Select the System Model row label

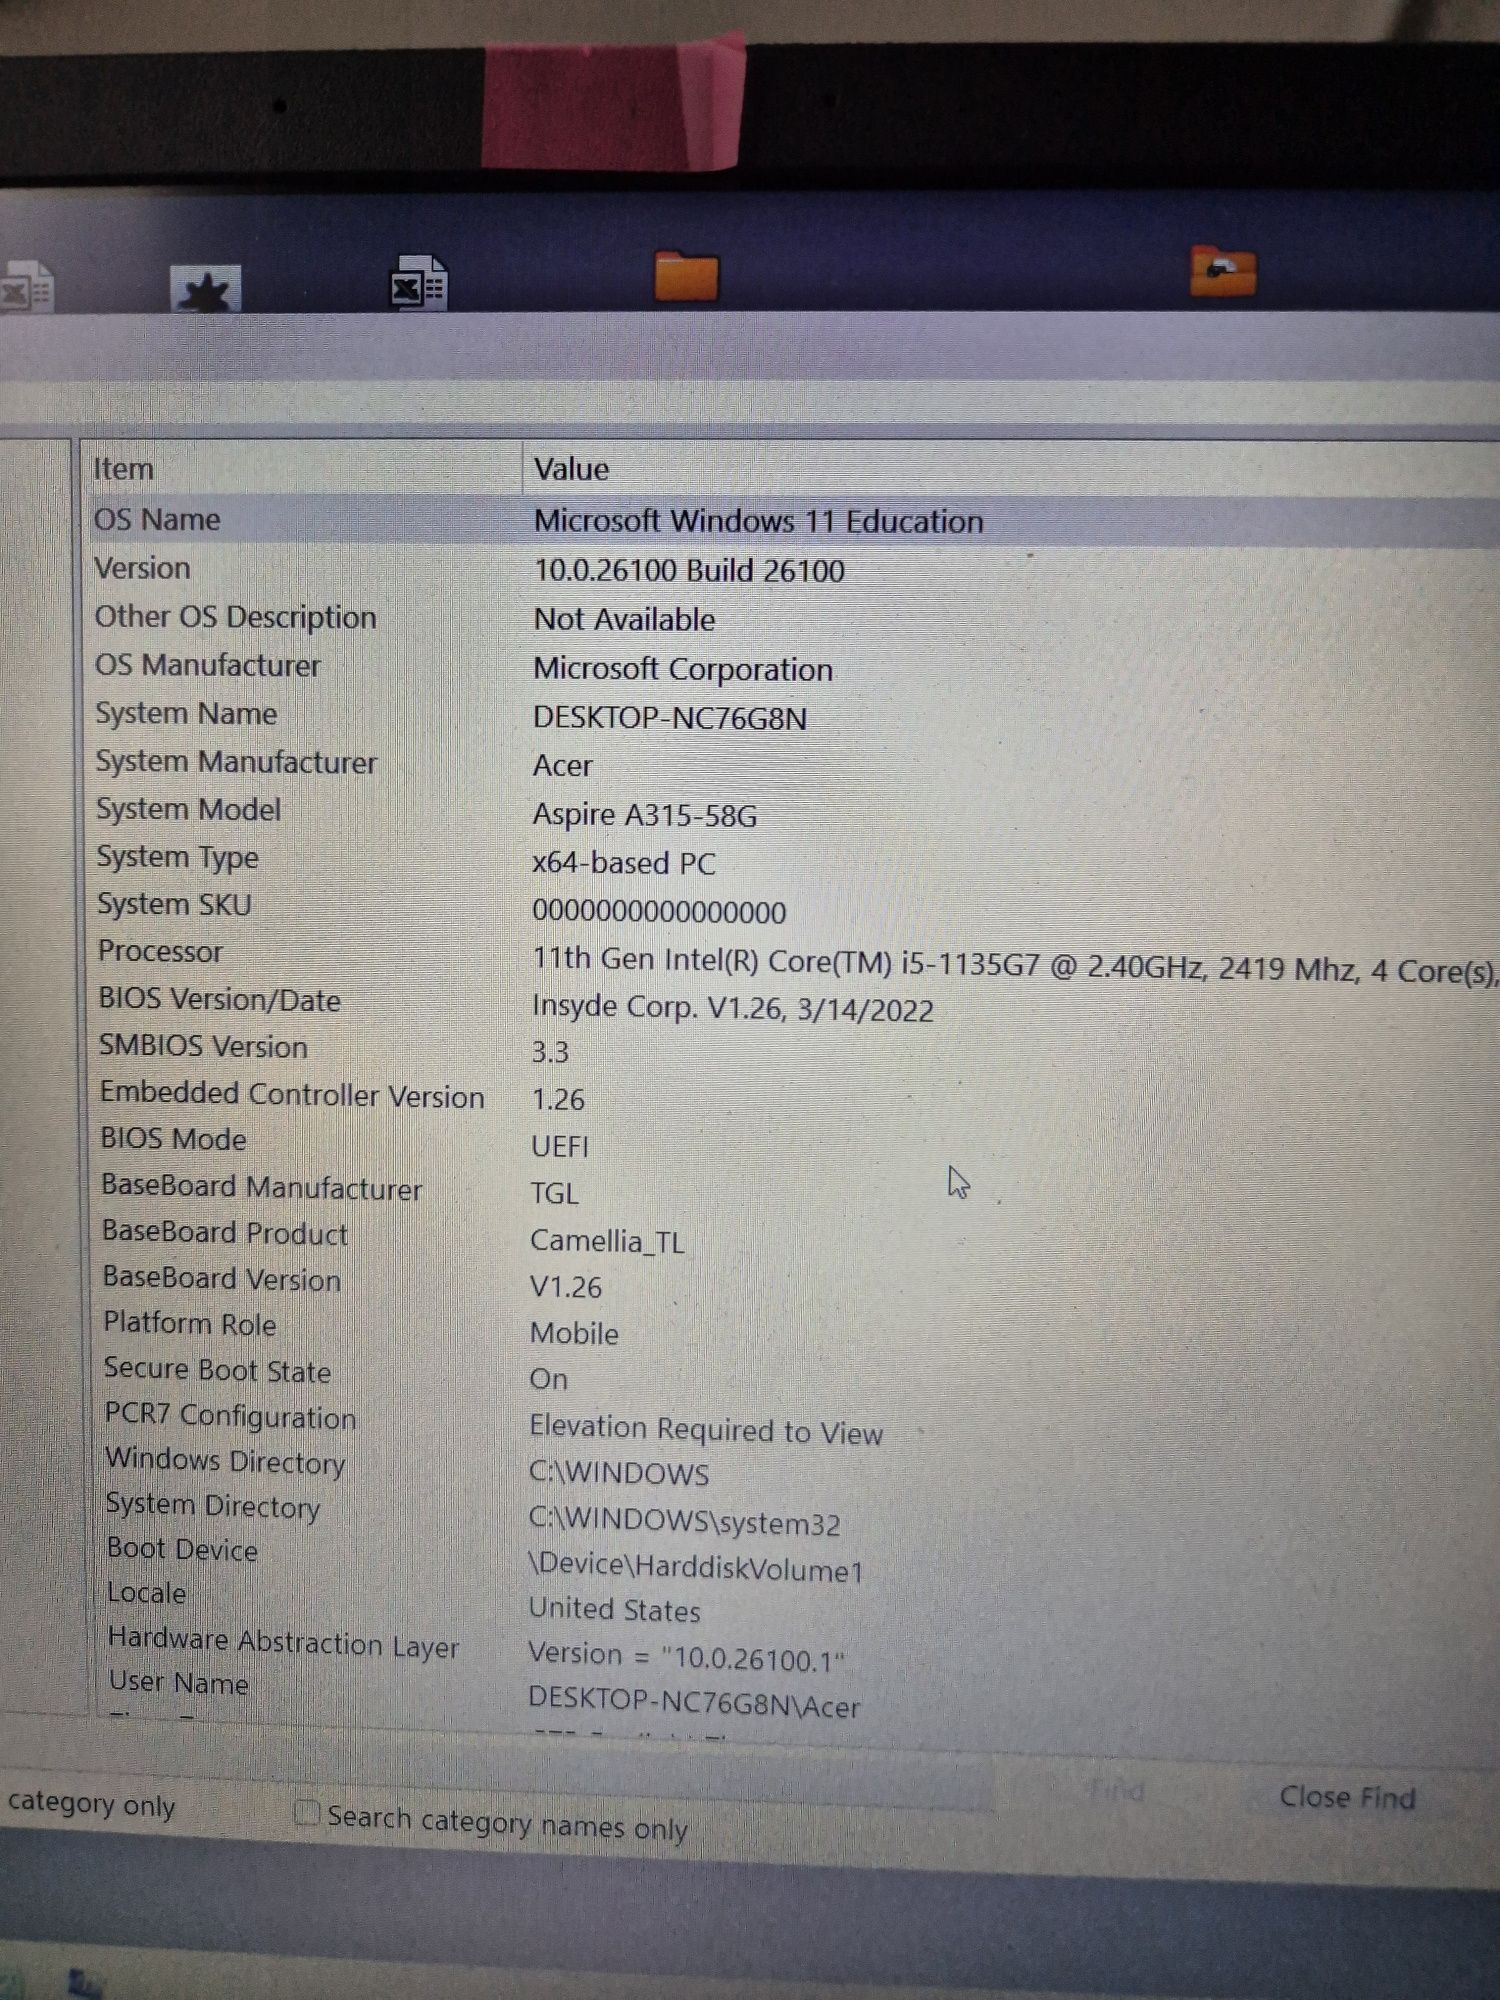pos(189,809)
